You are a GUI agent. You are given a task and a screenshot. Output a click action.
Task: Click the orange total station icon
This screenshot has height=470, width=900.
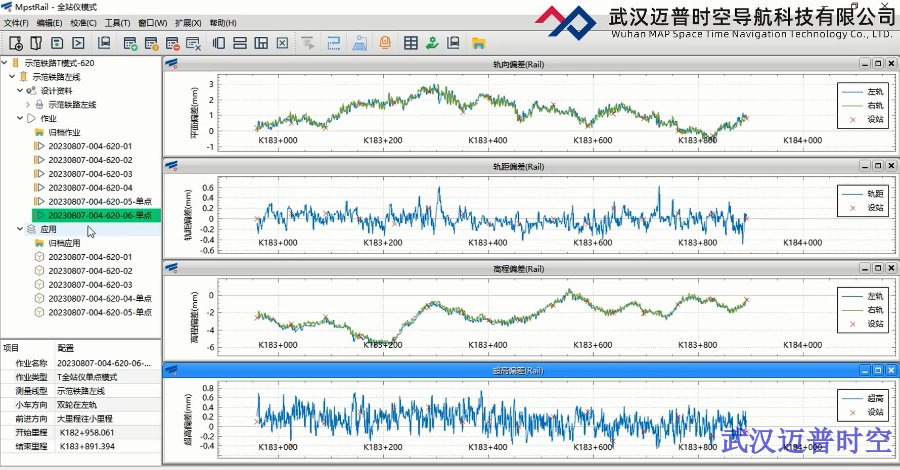pyautogui.click(x=385, y=42)
